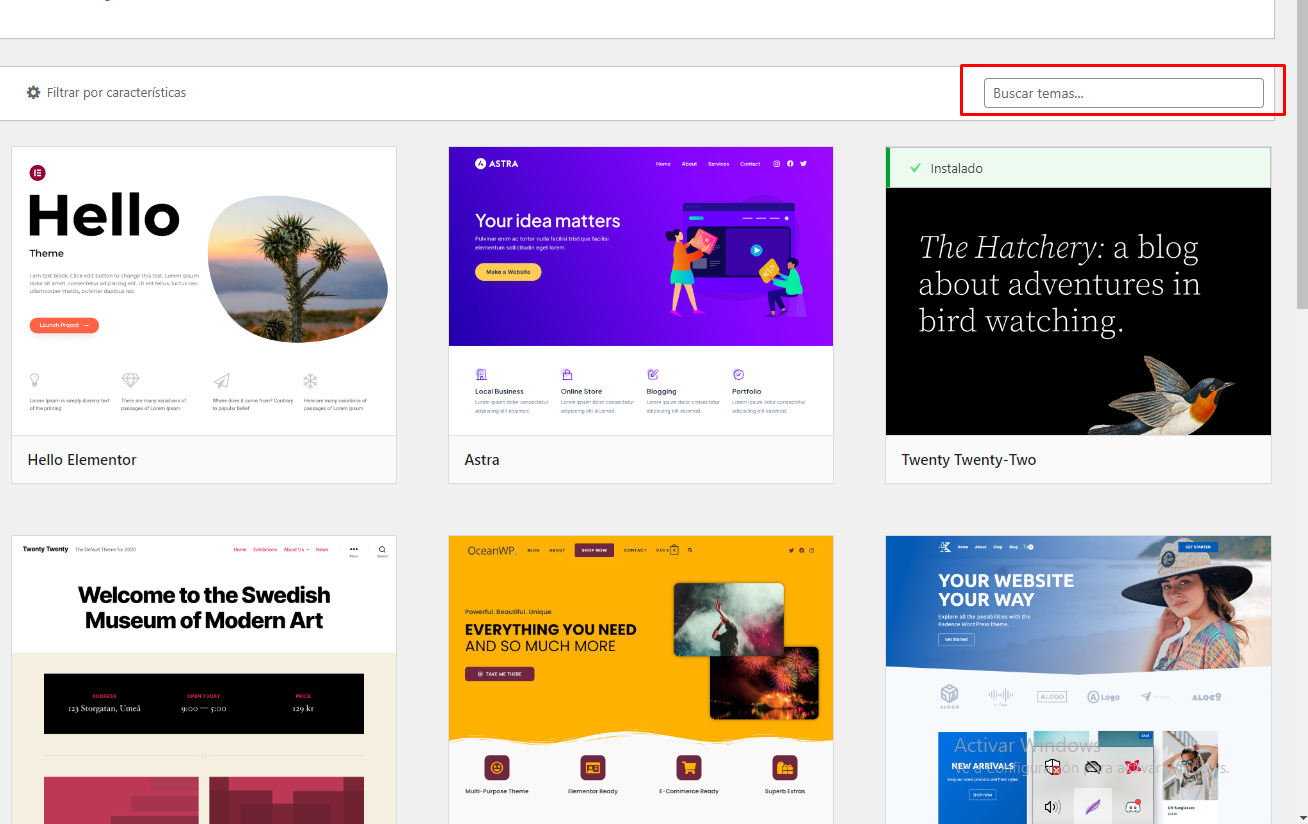The width and height of the screenshot is (1308, 824).
Task: Select the Twenty Twenty-Two theme name
Action: (x=968, y=460)
